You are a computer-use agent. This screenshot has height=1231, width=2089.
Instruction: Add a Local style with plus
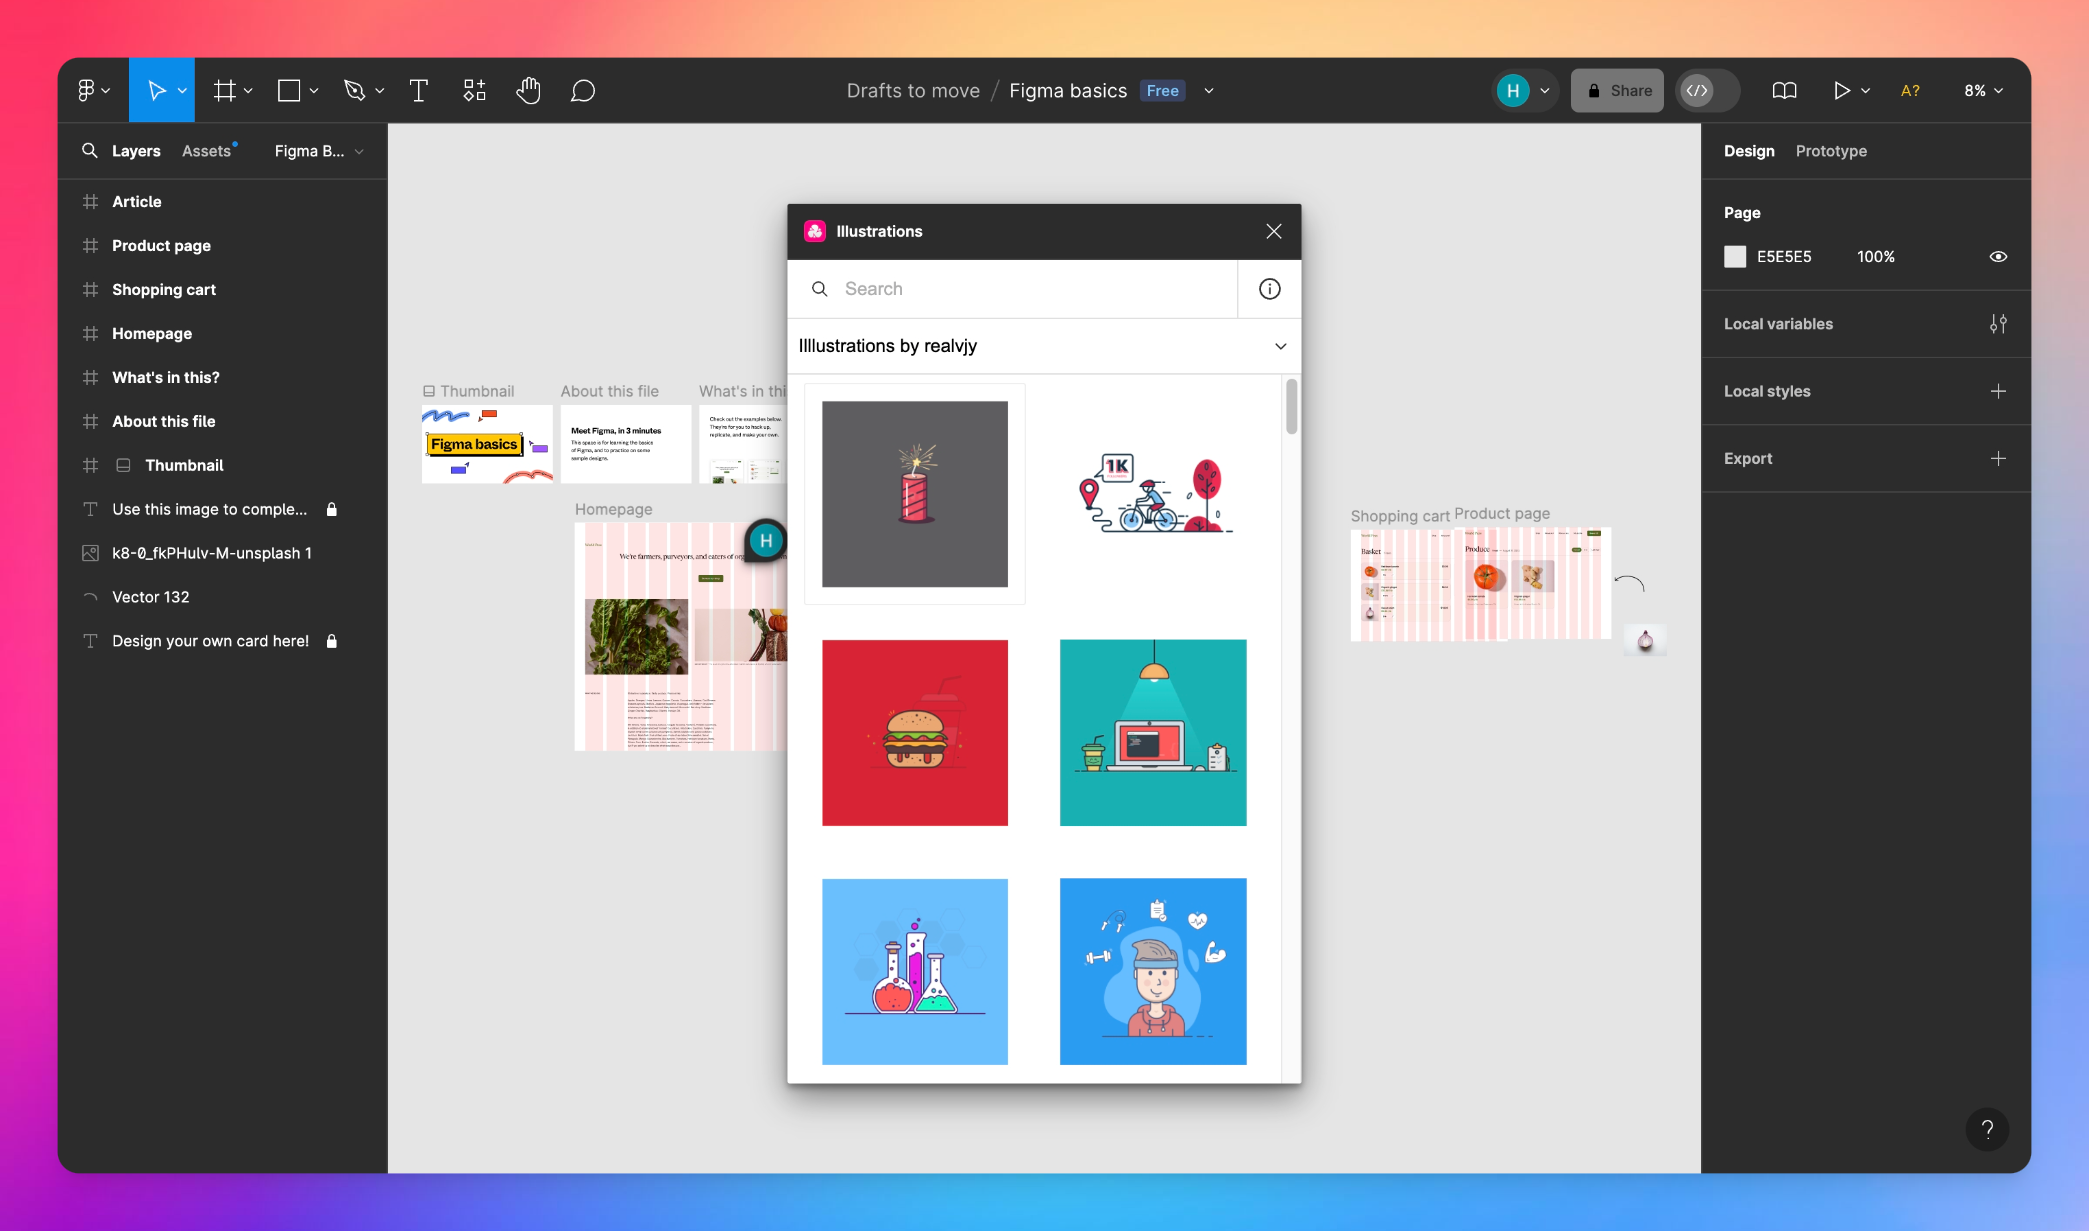(1998, 391)
